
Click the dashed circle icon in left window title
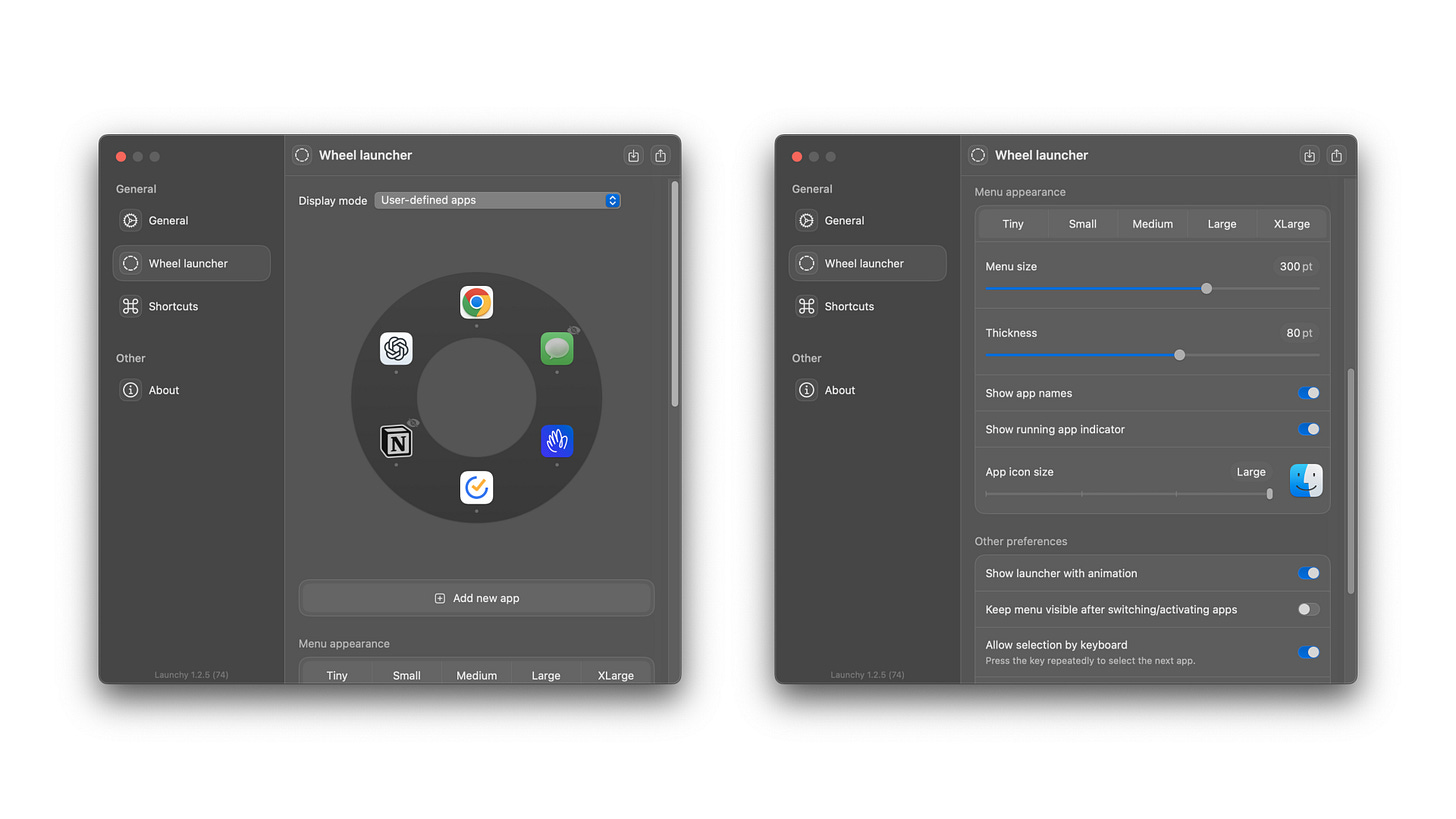point(302,155)
